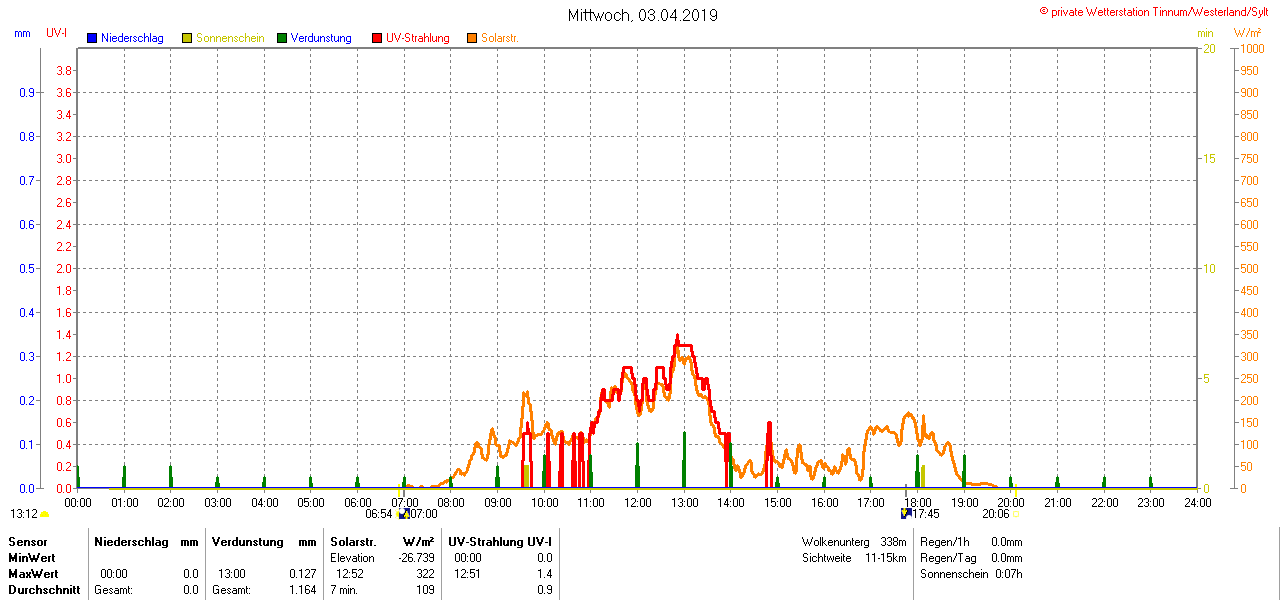Click the 13:12 time label
The height and width of the screenshot is (600, 1280).
point(24,514)
